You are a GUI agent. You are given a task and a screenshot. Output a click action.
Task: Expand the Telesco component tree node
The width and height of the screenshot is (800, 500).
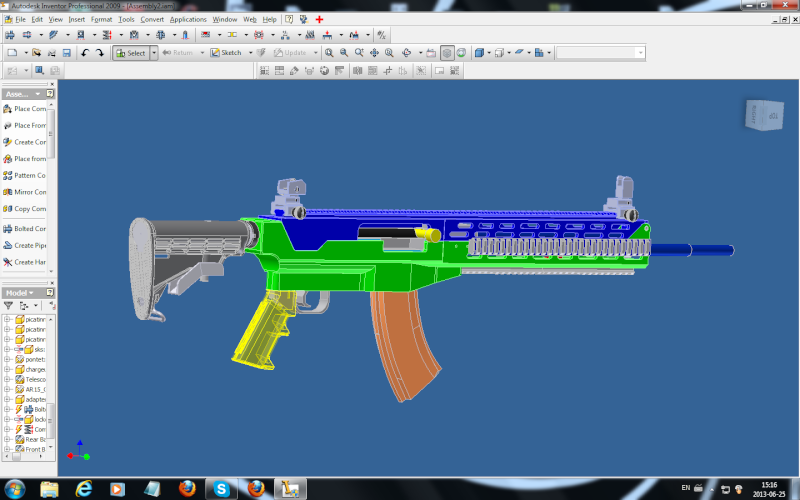pos(7,380)
